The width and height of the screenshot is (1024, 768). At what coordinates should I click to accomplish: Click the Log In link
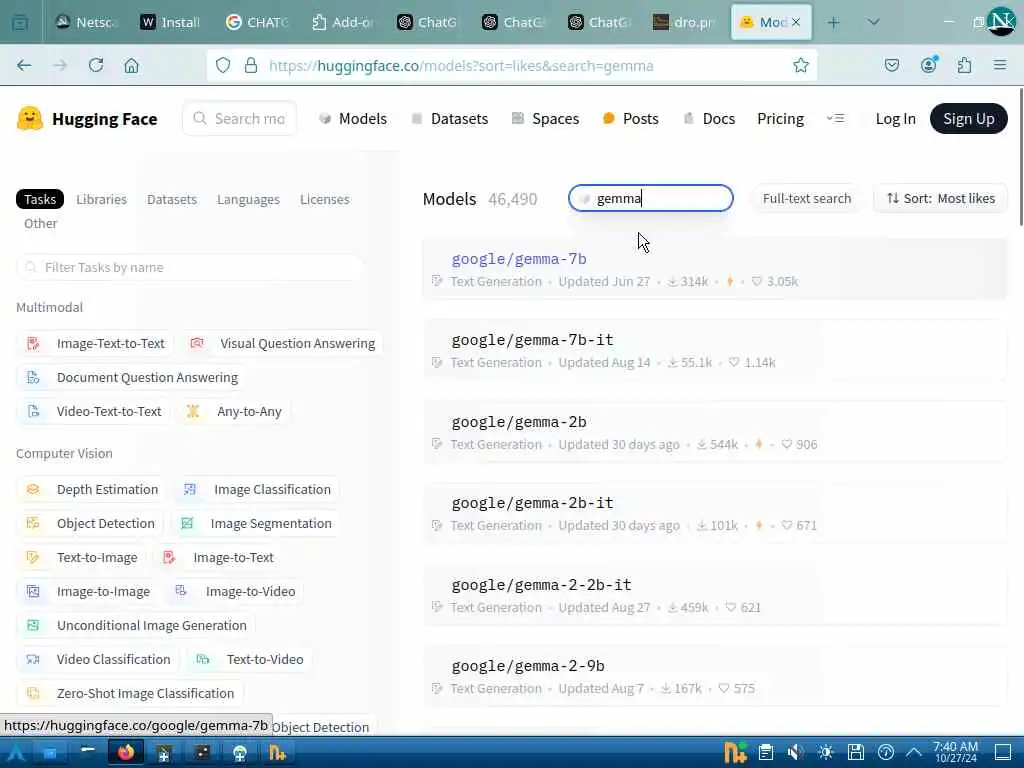click(895, 119)
